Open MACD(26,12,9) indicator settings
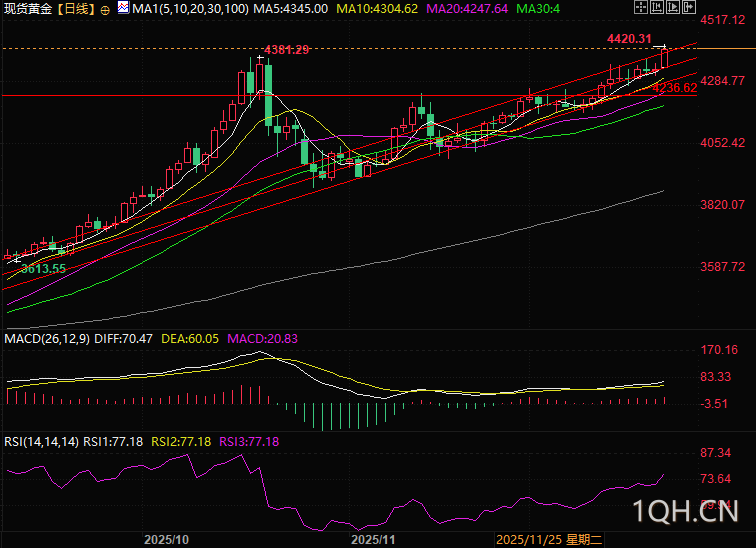 pyautogui.click(x=47, y=339)
